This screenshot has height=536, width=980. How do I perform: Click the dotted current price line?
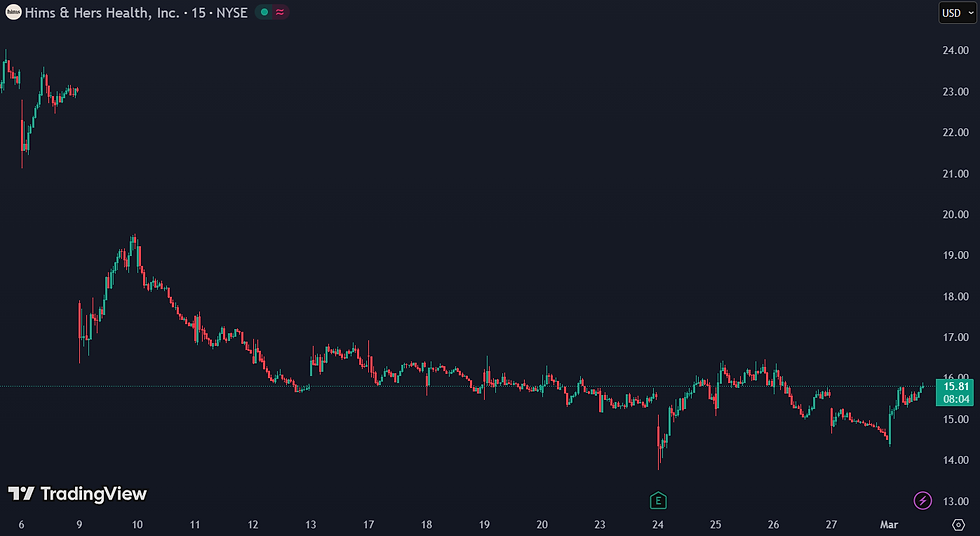coord(468,387)
